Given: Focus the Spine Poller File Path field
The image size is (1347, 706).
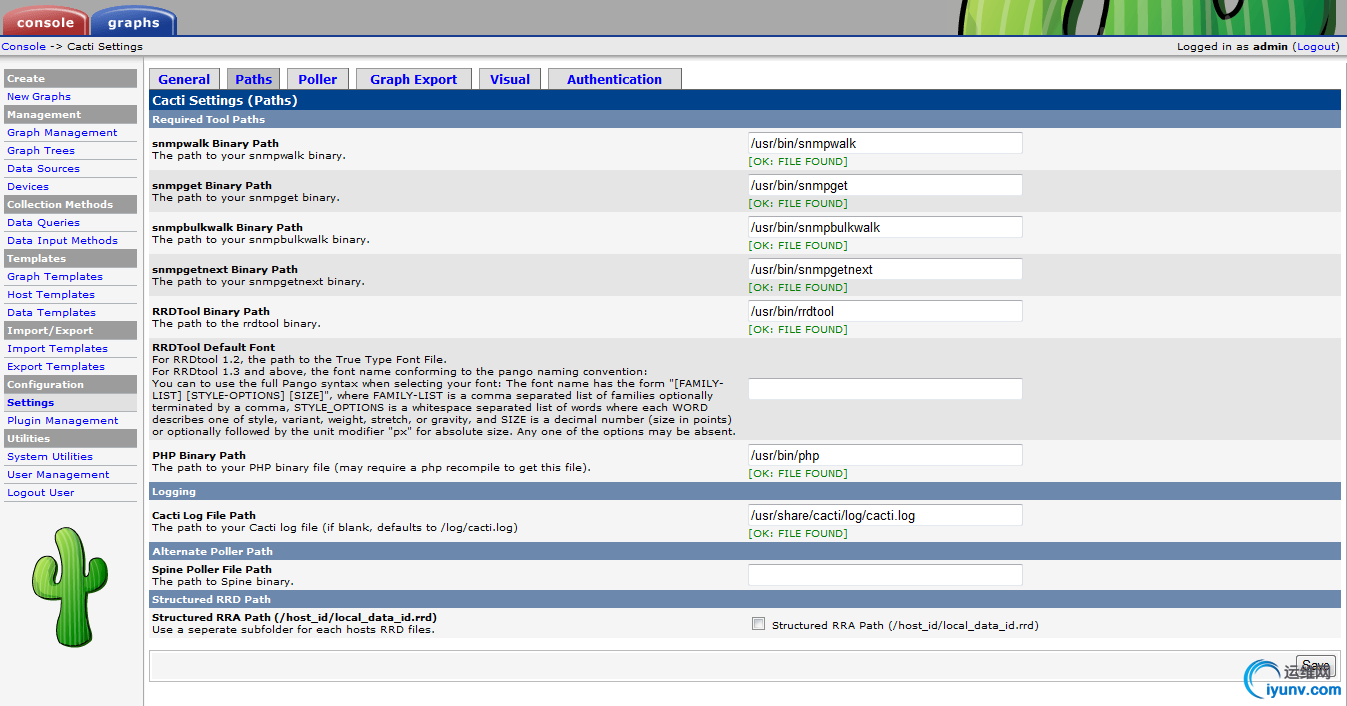Looking at the screenshot, I should click(885, 575).
